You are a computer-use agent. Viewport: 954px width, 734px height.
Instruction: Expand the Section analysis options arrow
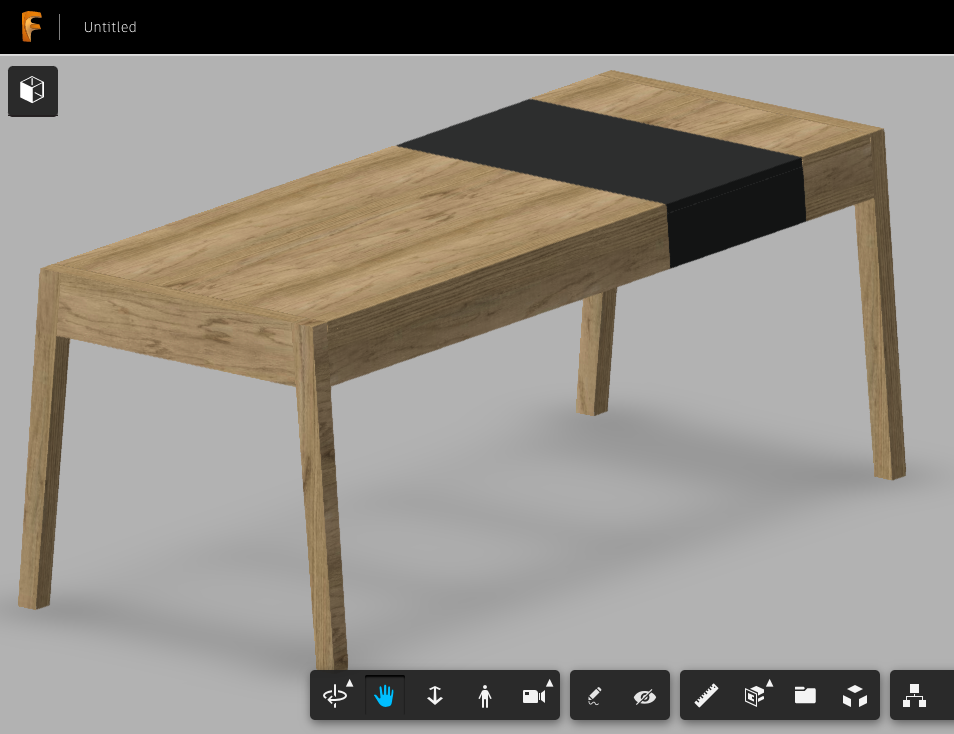tap(770, 683)
